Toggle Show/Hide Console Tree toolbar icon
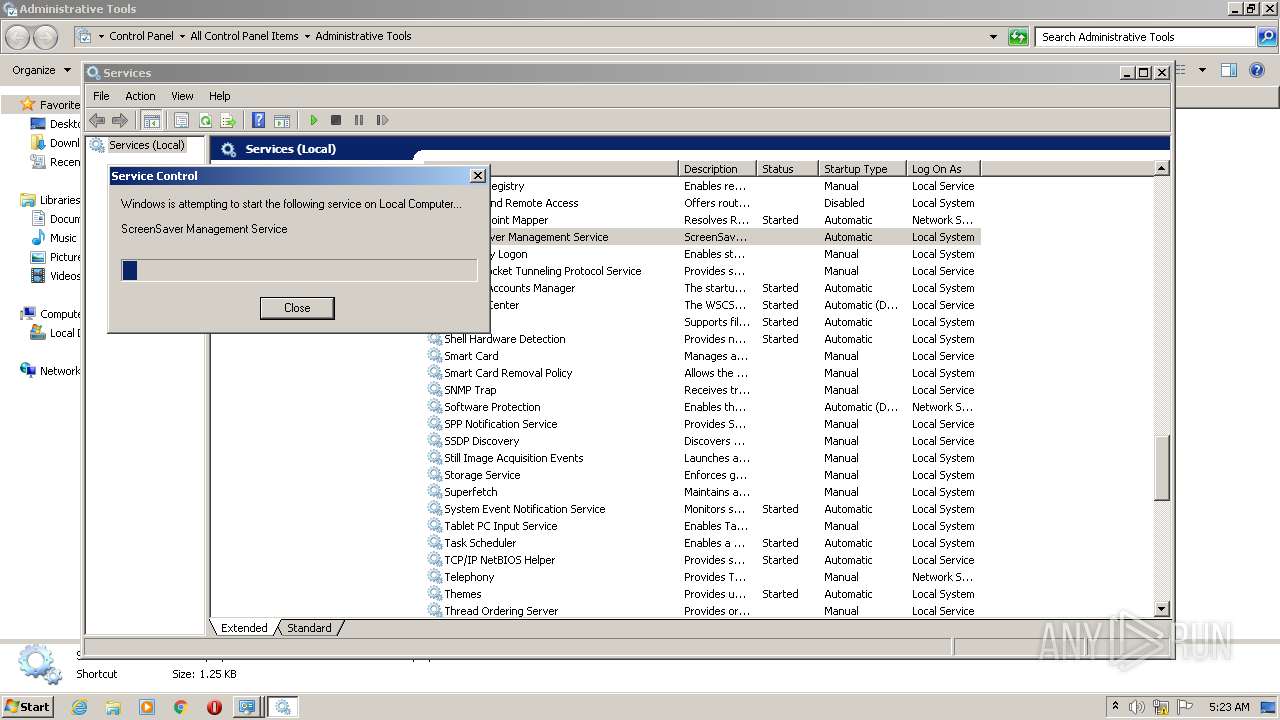The width and height of the screenshot is (1280, 720). point(152,120)
